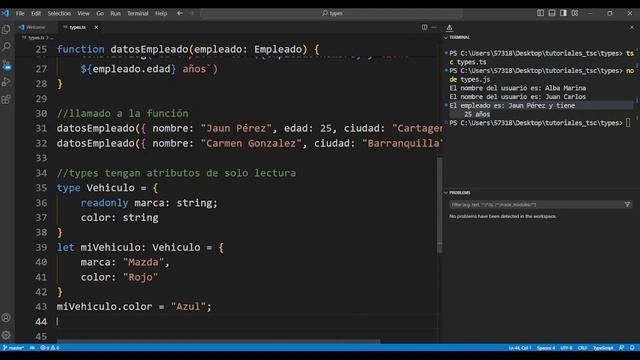Screen dimensions: 640x360
Task: Open the Edit menu
Action: click(x=36, y=13)
